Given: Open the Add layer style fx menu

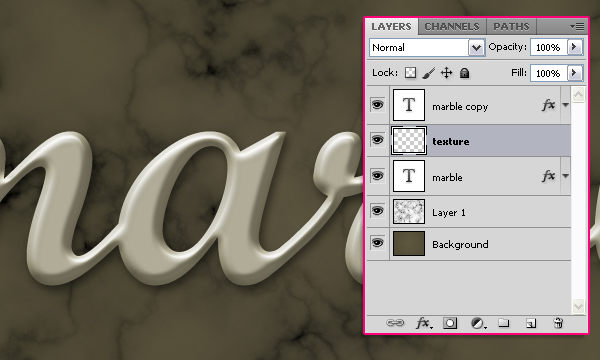Looking at the screenshot, I should click(424, 323).
